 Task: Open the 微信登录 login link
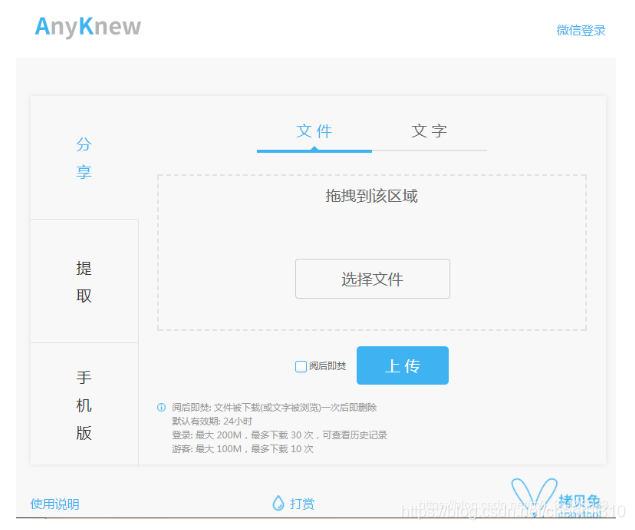point(581,30)
